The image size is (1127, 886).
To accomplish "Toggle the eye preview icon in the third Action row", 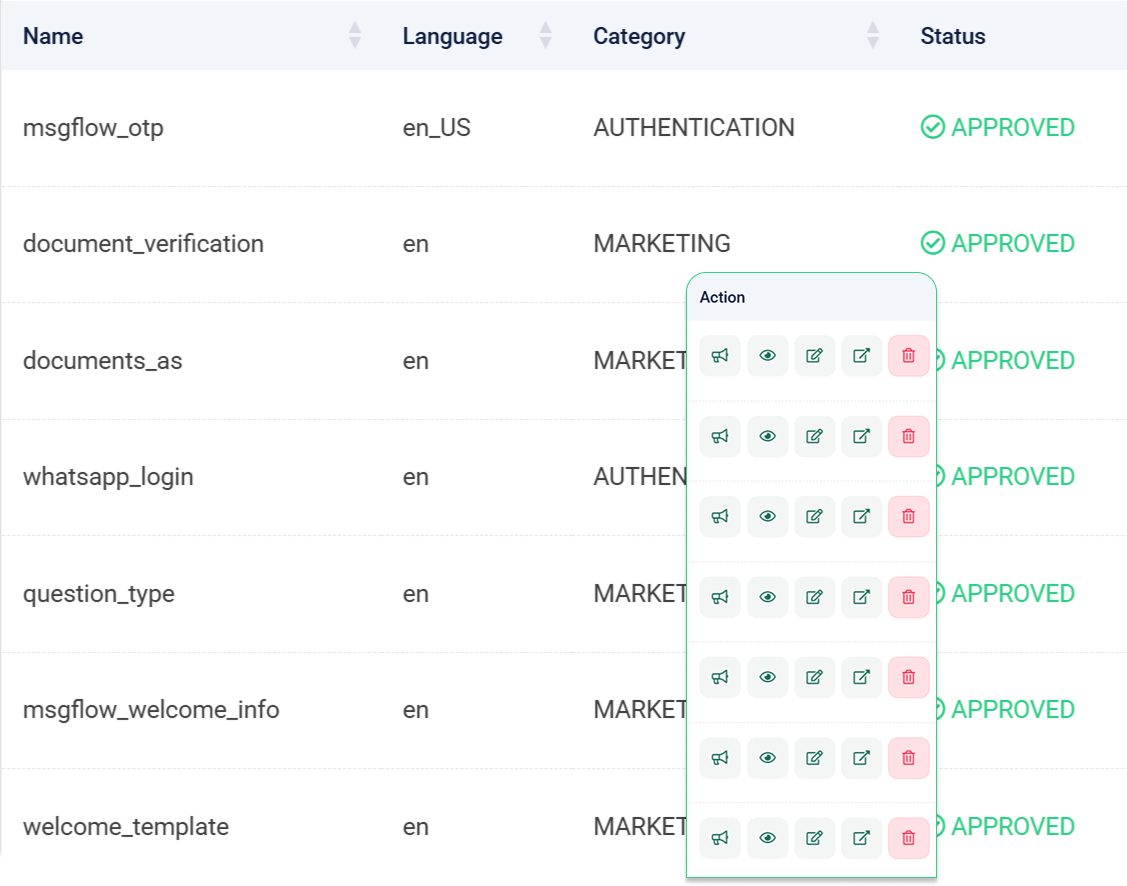I will point(767,516).
